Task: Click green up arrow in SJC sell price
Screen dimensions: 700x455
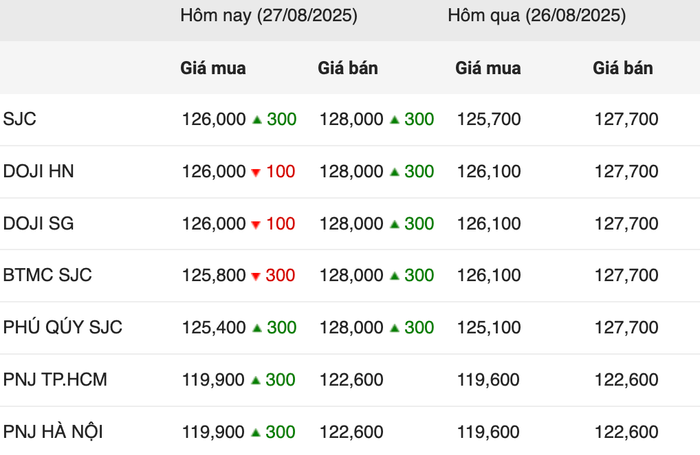Action: pos(394,119)
